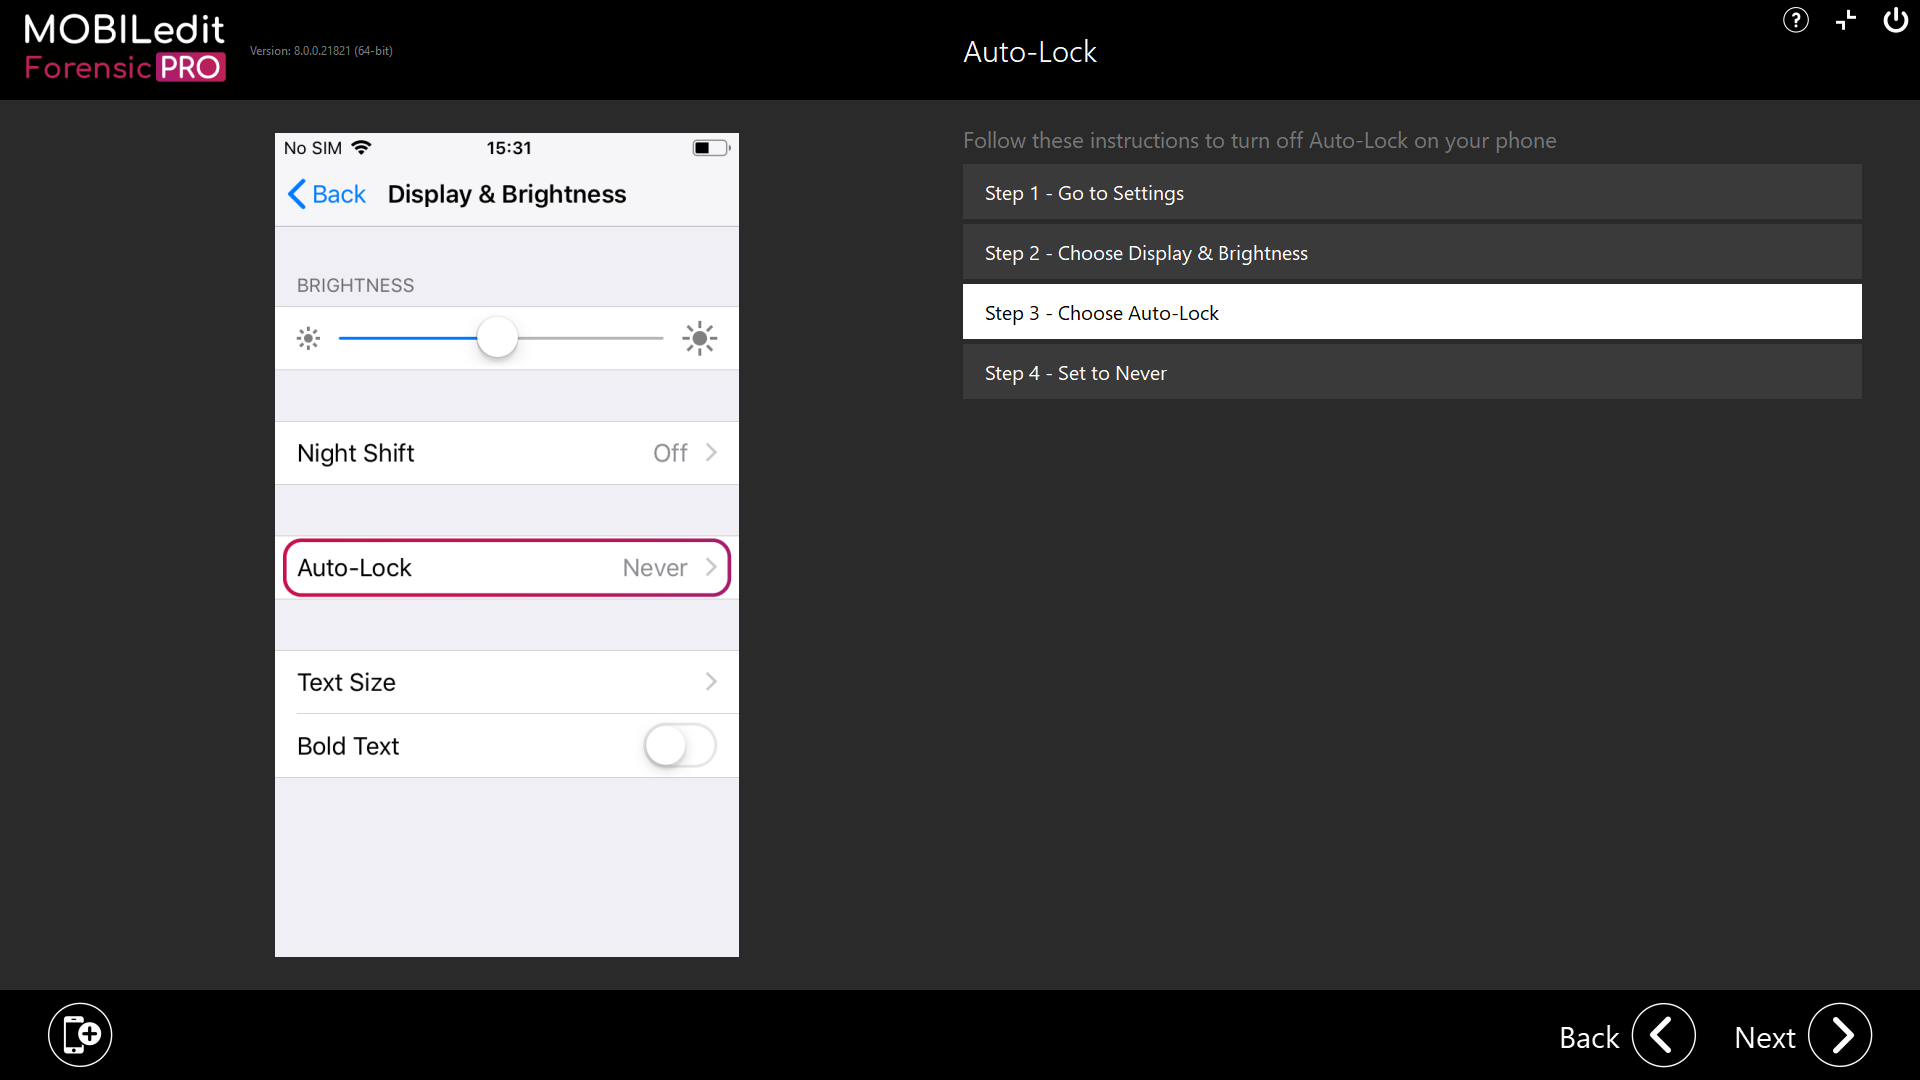Click the large sun brightness icon
The width and height of the screenshot is (1920, 1080).
(x=699, y=338)
